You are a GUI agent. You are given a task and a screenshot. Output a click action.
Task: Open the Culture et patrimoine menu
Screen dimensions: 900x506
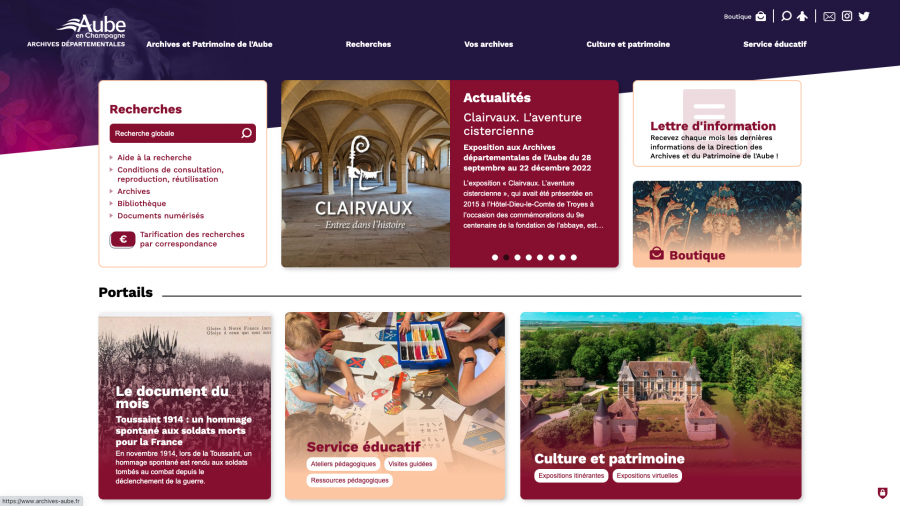pos(628,44)
